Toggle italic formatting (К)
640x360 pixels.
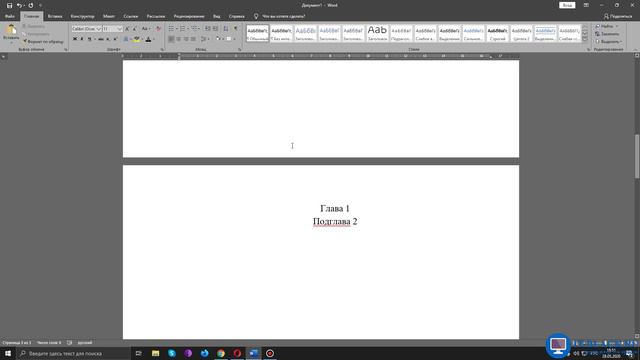[x=82, y=39]
